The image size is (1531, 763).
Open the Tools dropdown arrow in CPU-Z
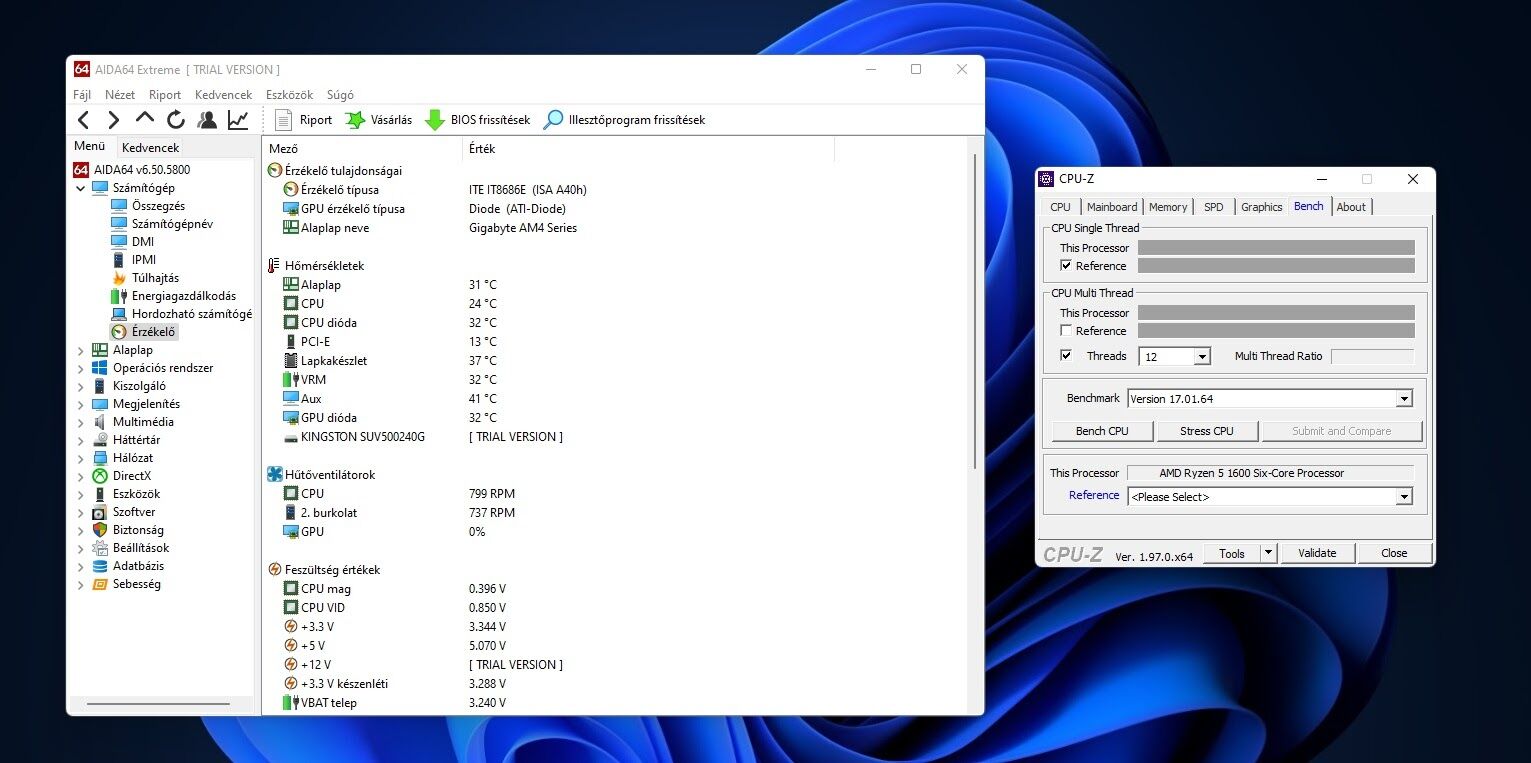pos(1268,553)
